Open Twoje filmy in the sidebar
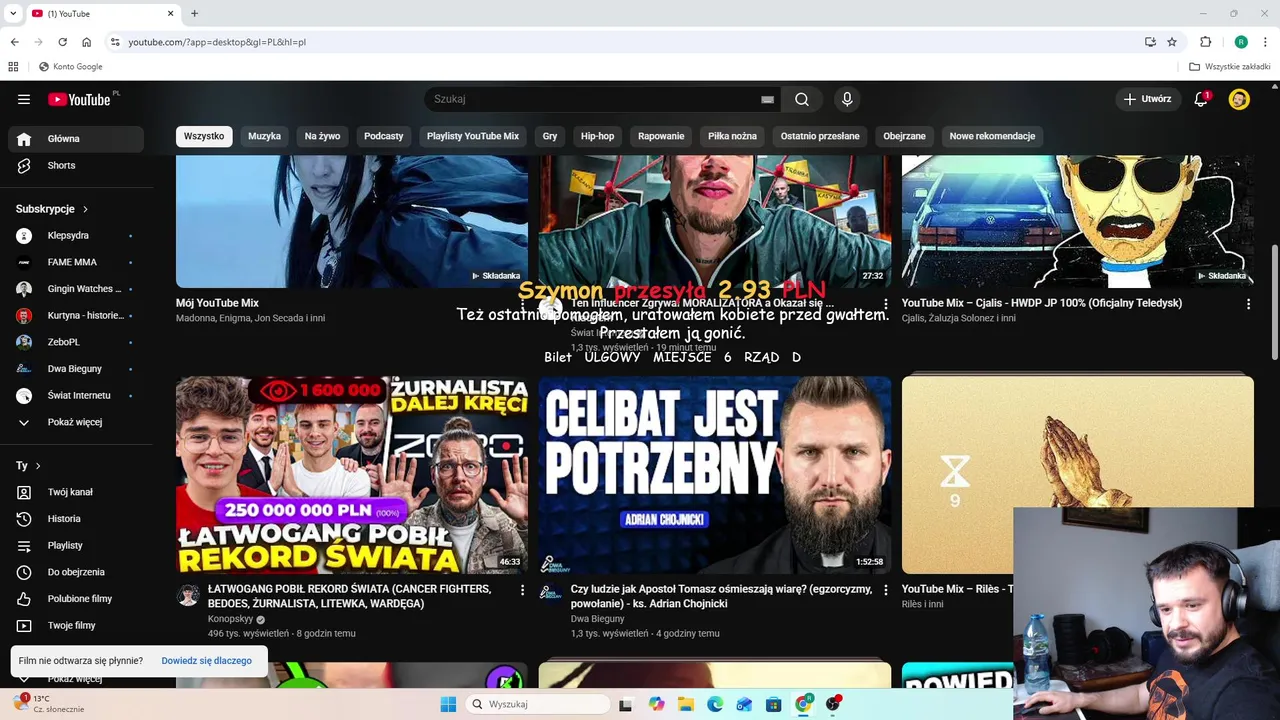Image resolution: width=1280 pixels, height=720 pixels. (76, 625)
